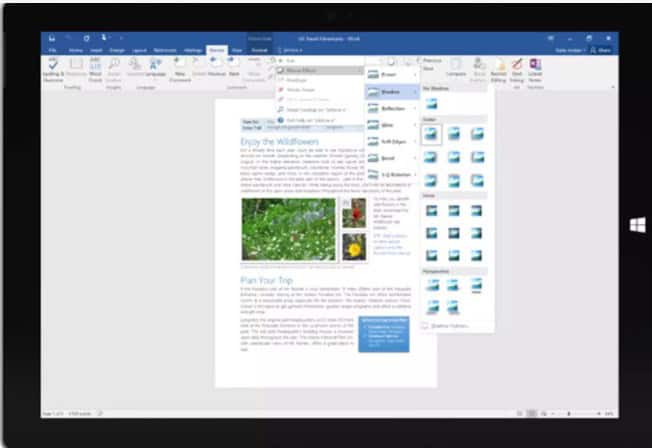This screenshot has width=652, height=448.
Task: Pick first Inner shadow preset
Action: click(x=432, y=210)
